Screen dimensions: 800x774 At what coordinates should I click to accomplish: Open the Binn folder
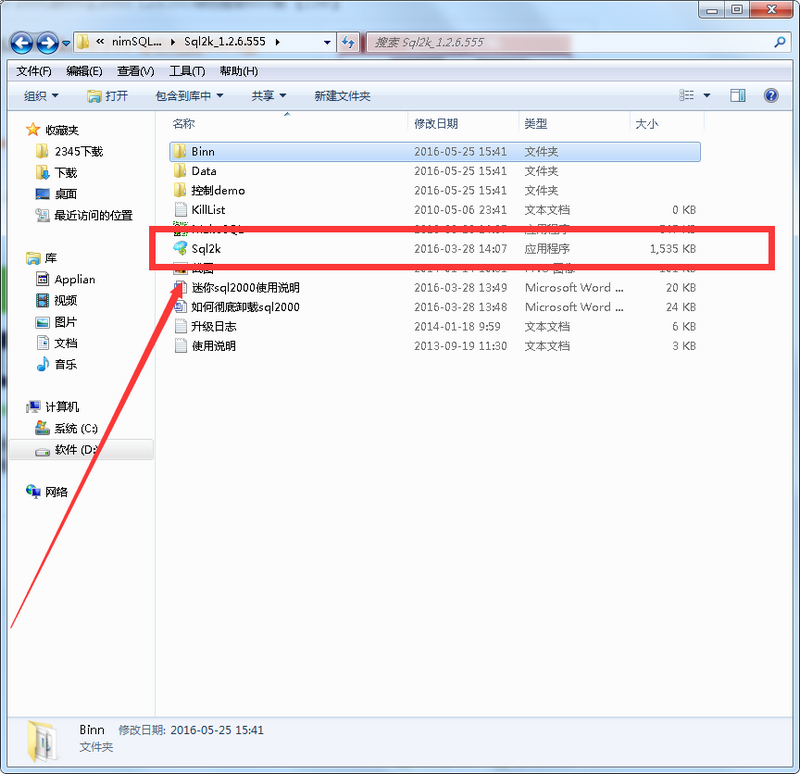(x=205, y=151)
